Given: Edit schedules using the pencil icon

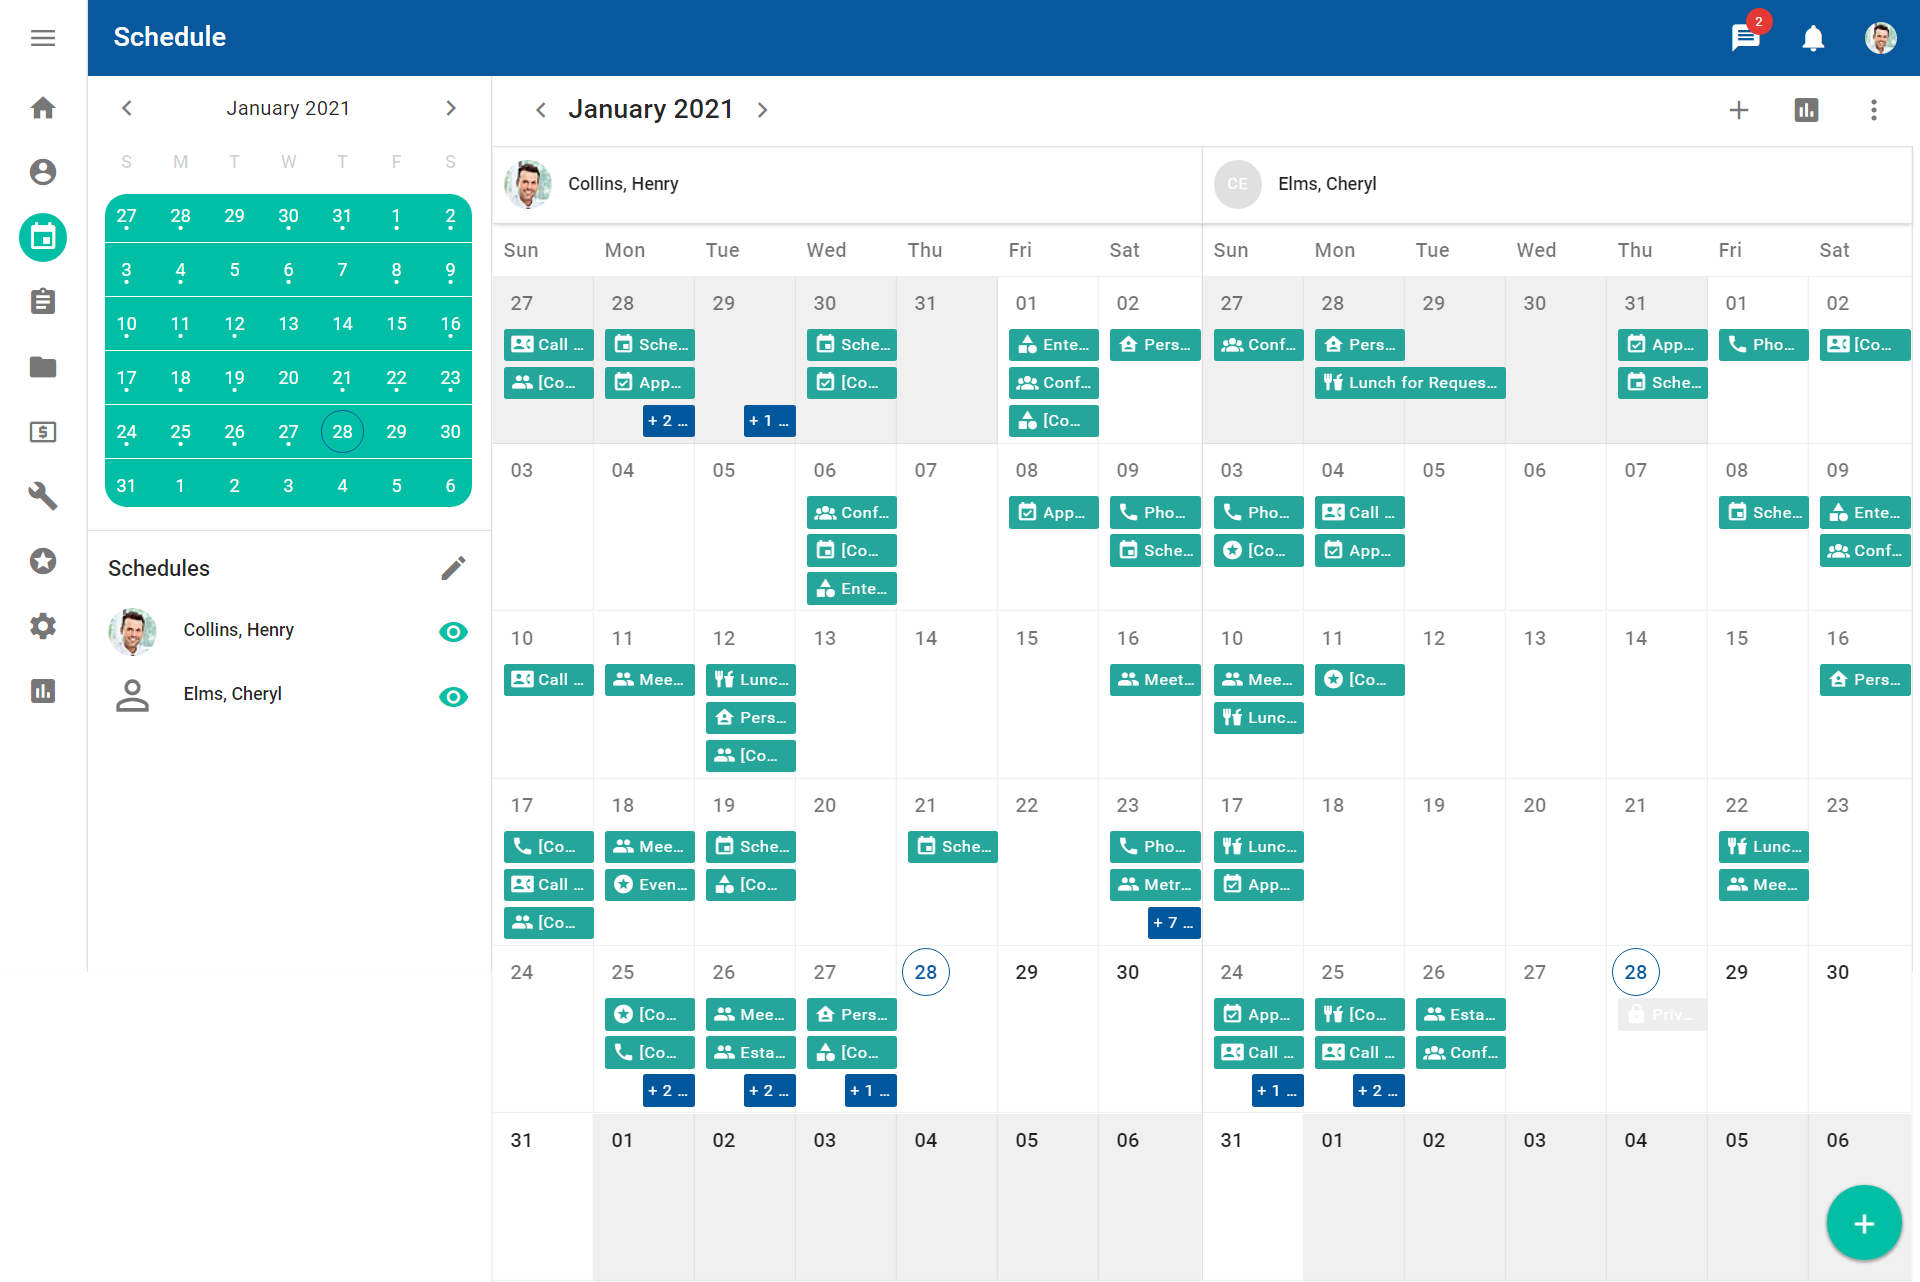Looking at the screenshot, I should click(x=454, y=567).
